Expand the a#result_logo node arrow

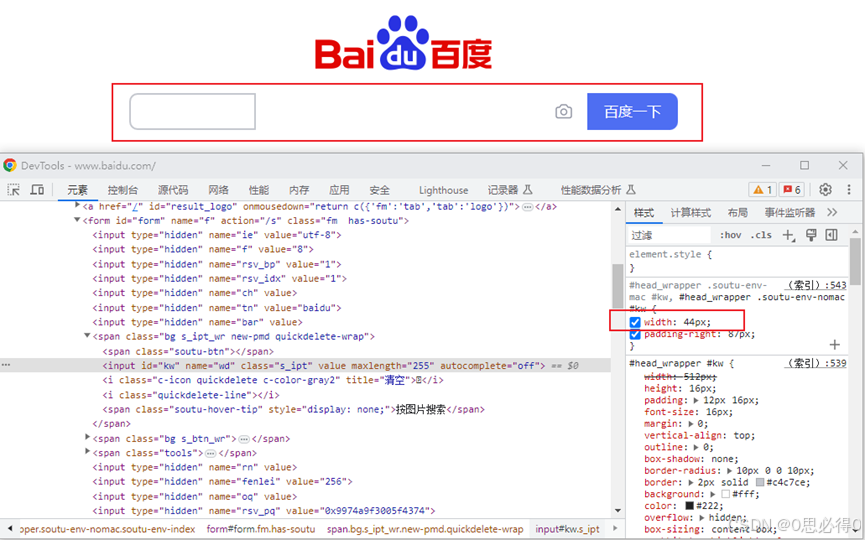pyautogui.click(x=77, y=205)
